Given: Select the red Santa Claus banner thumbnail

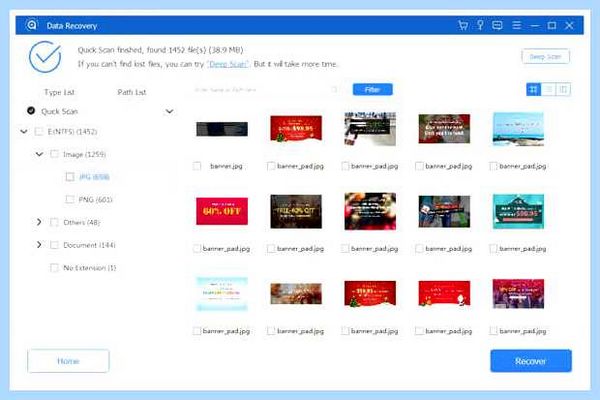Looking at the screenshot, I should click(x=444, y=294).
